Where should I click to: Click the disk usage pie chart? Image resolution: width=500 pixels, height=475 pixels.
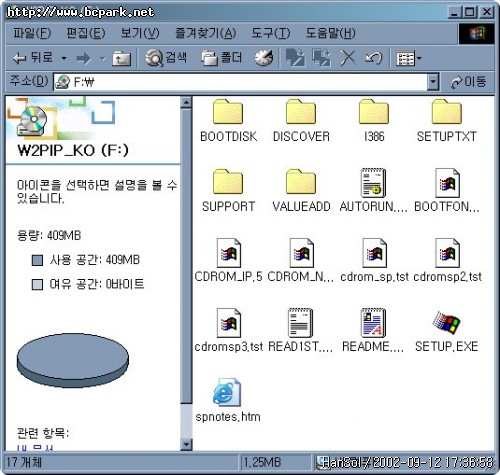(x=73, y=360)
